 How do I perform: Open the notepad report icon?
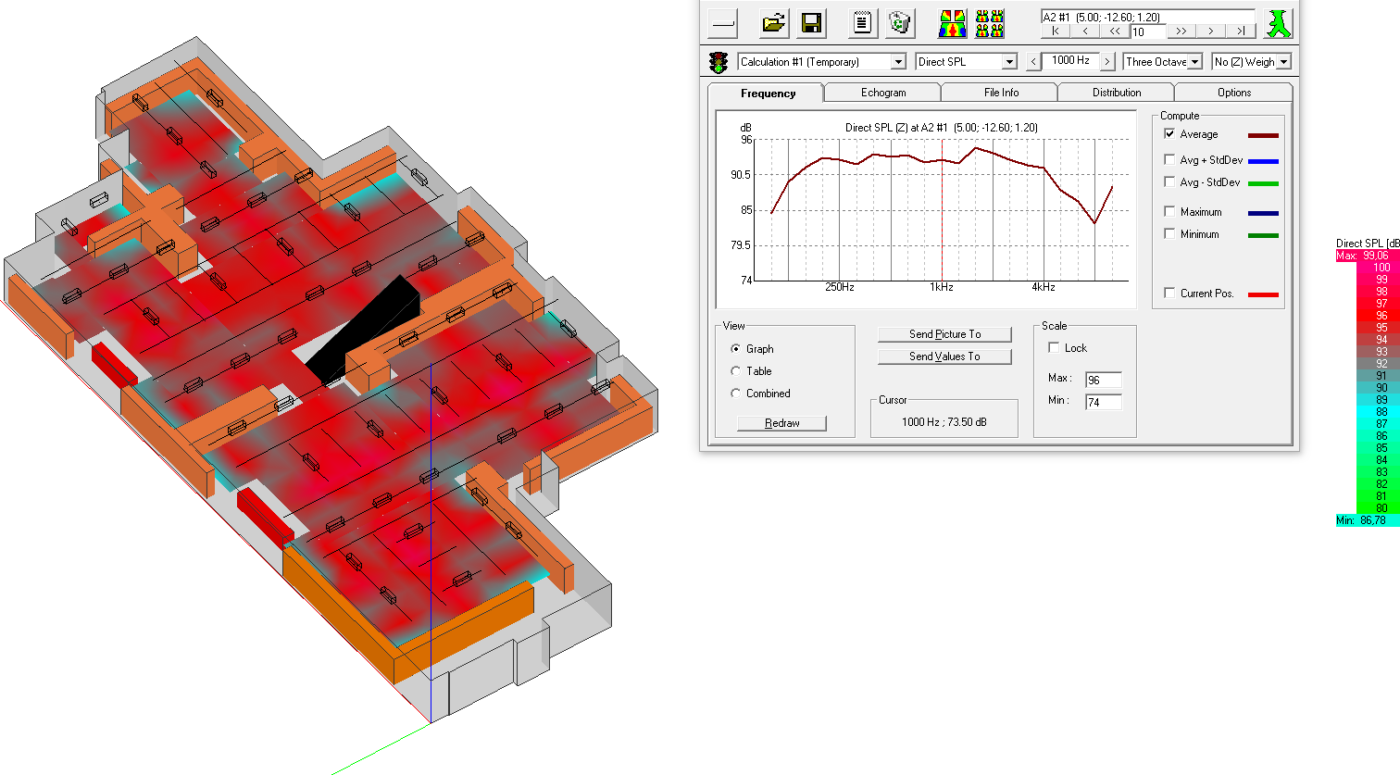862,22
